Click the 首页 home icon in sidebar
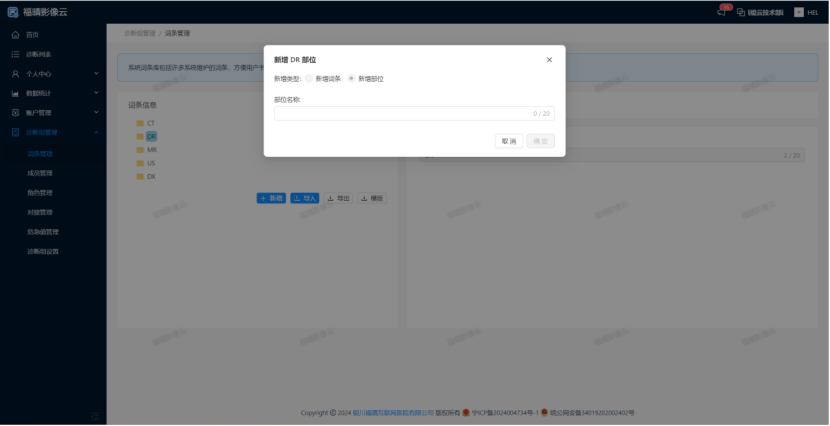The height and width of the screenshot is (426, 830). click(15, 34)
